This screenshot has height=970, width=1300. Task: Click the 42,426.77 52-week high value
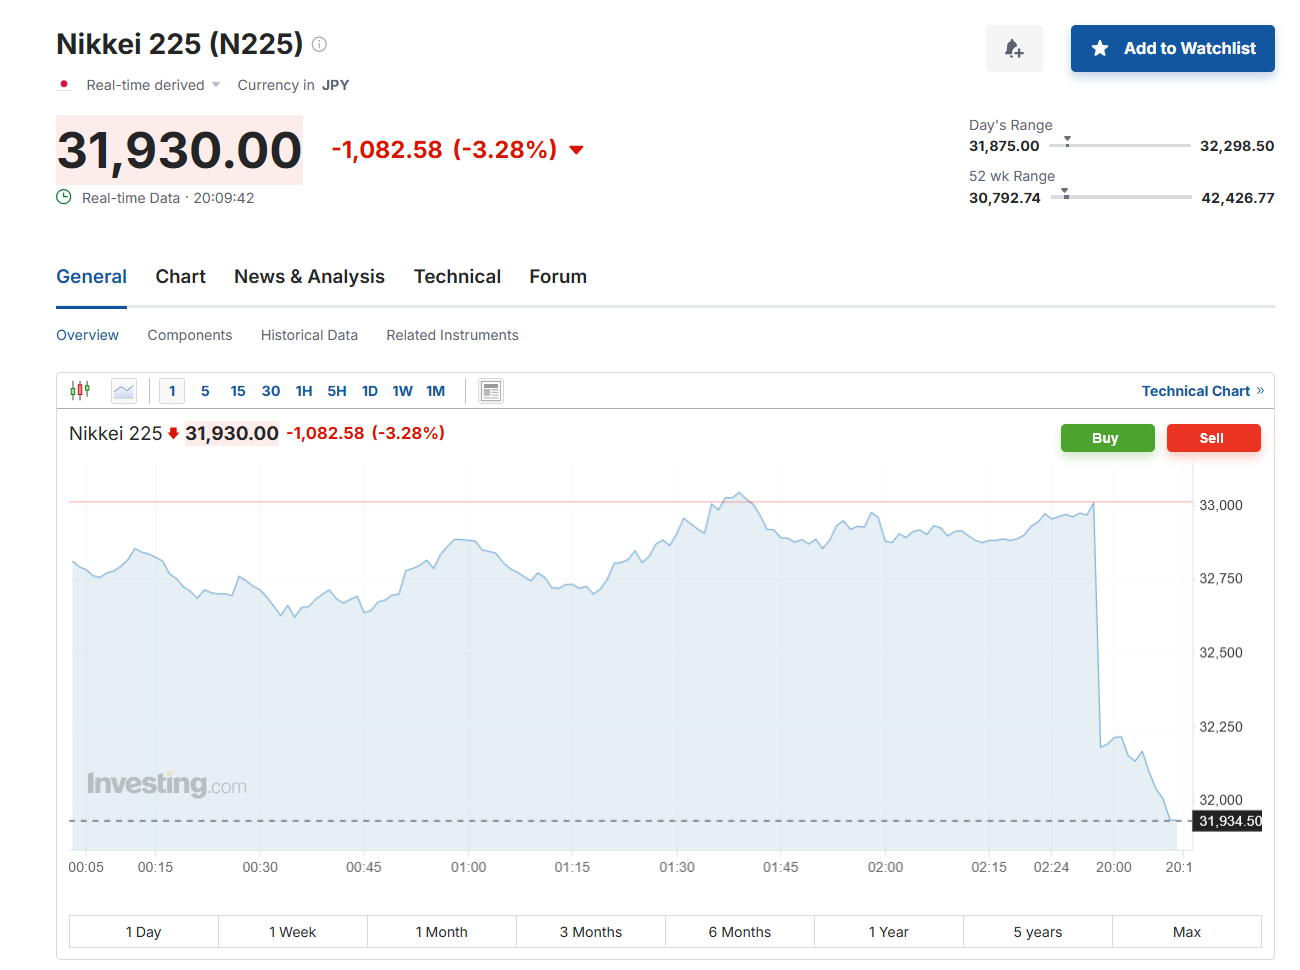(1238, 198)
